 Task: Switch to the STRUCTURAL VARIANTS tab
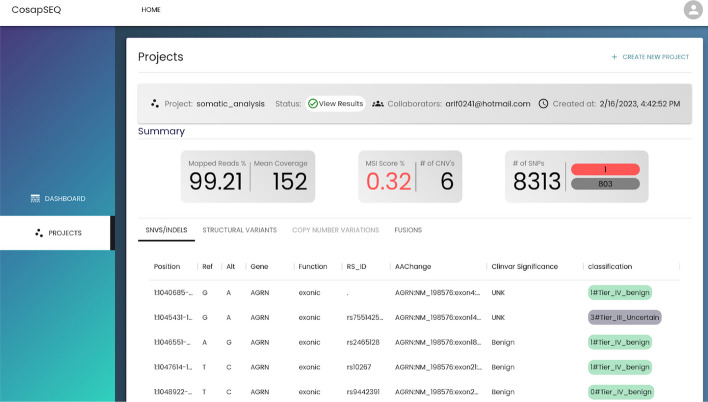pos(239,230)
